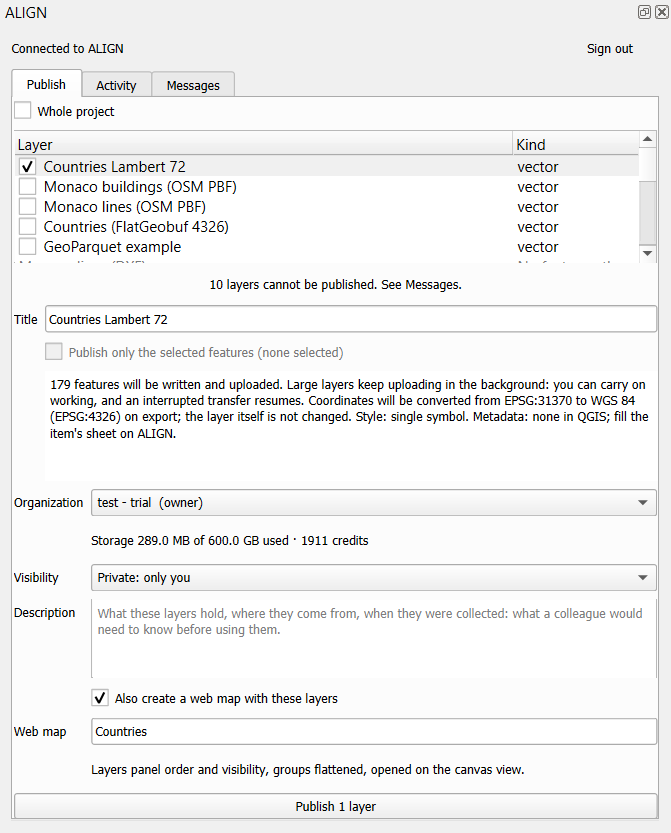Click the Layer column header

[263, 144]
